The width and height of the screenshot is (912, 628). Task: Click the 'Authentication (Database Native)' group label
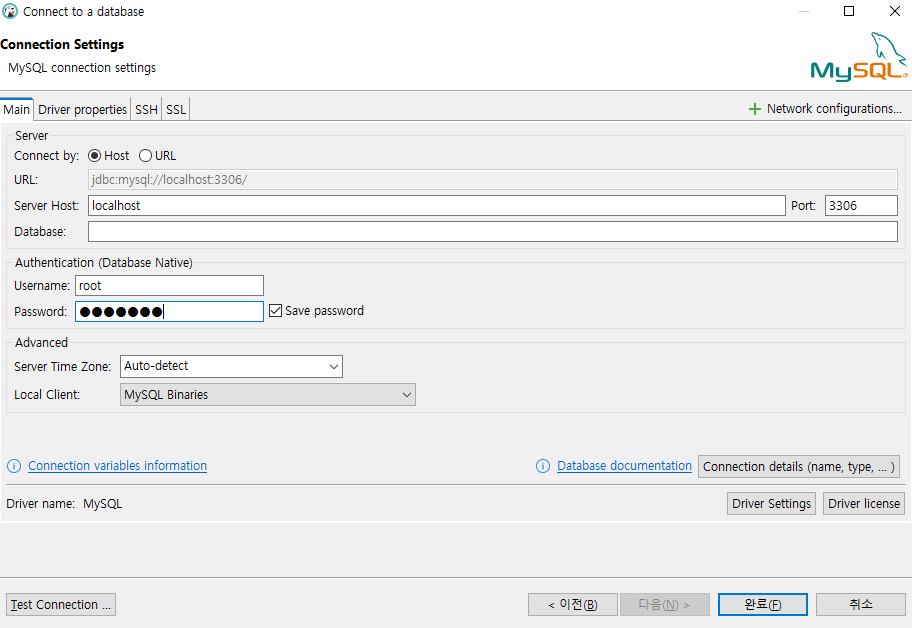coord(104,263)
